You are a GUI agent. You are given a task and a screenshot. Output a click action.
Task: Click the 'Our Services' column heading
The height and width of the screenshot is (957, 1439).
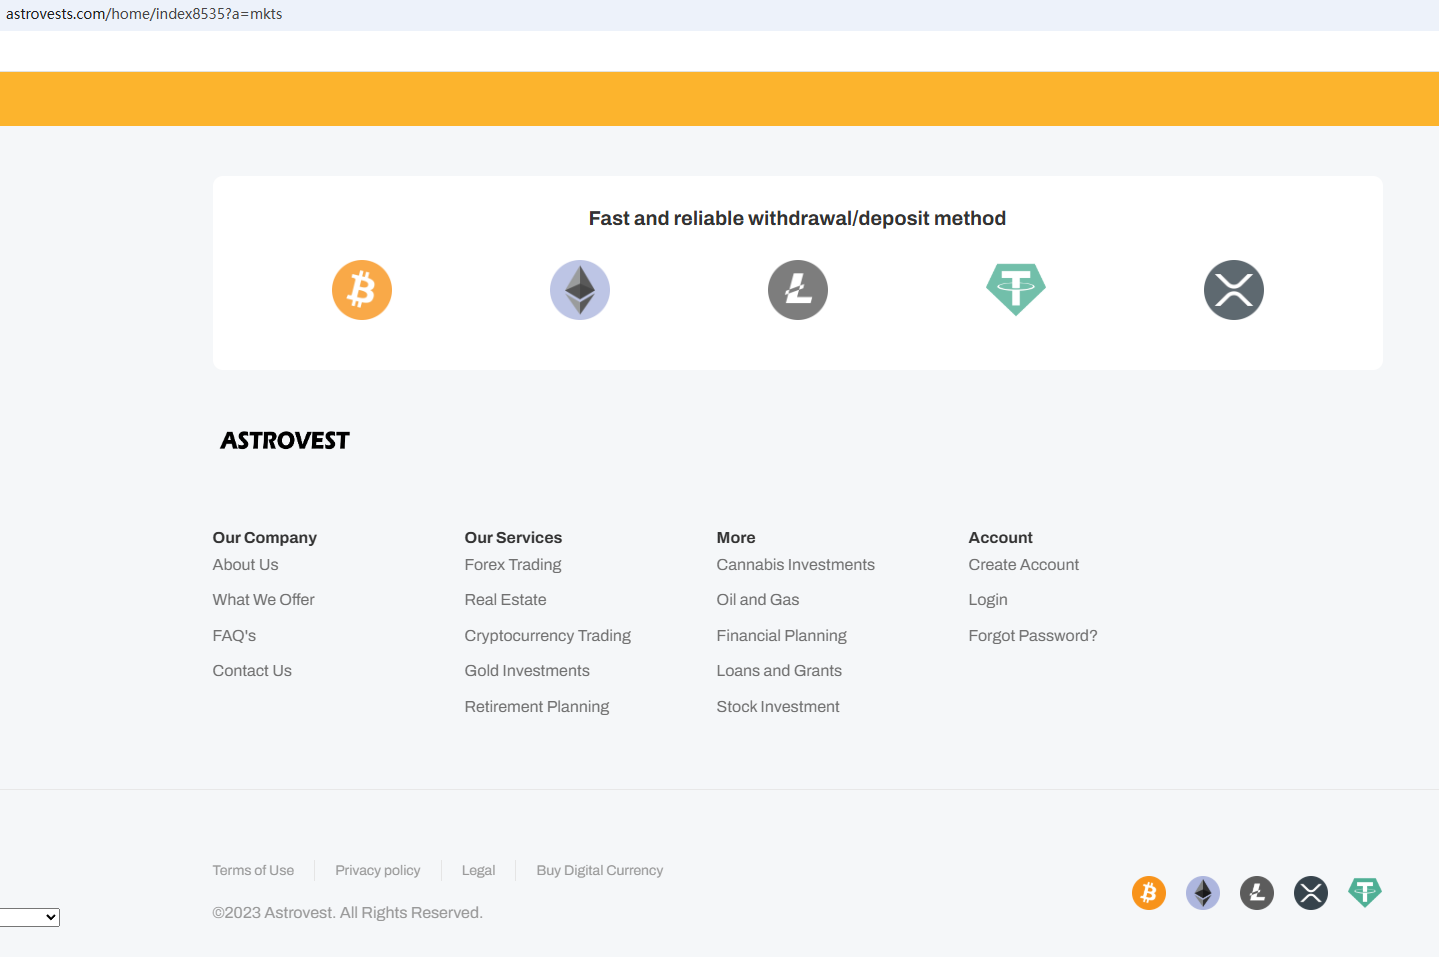[514, 538]
